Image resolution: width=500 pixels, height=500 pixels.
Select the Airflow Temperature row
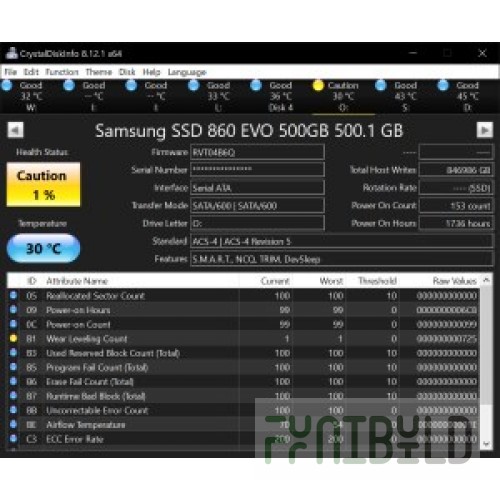(243, 425)
